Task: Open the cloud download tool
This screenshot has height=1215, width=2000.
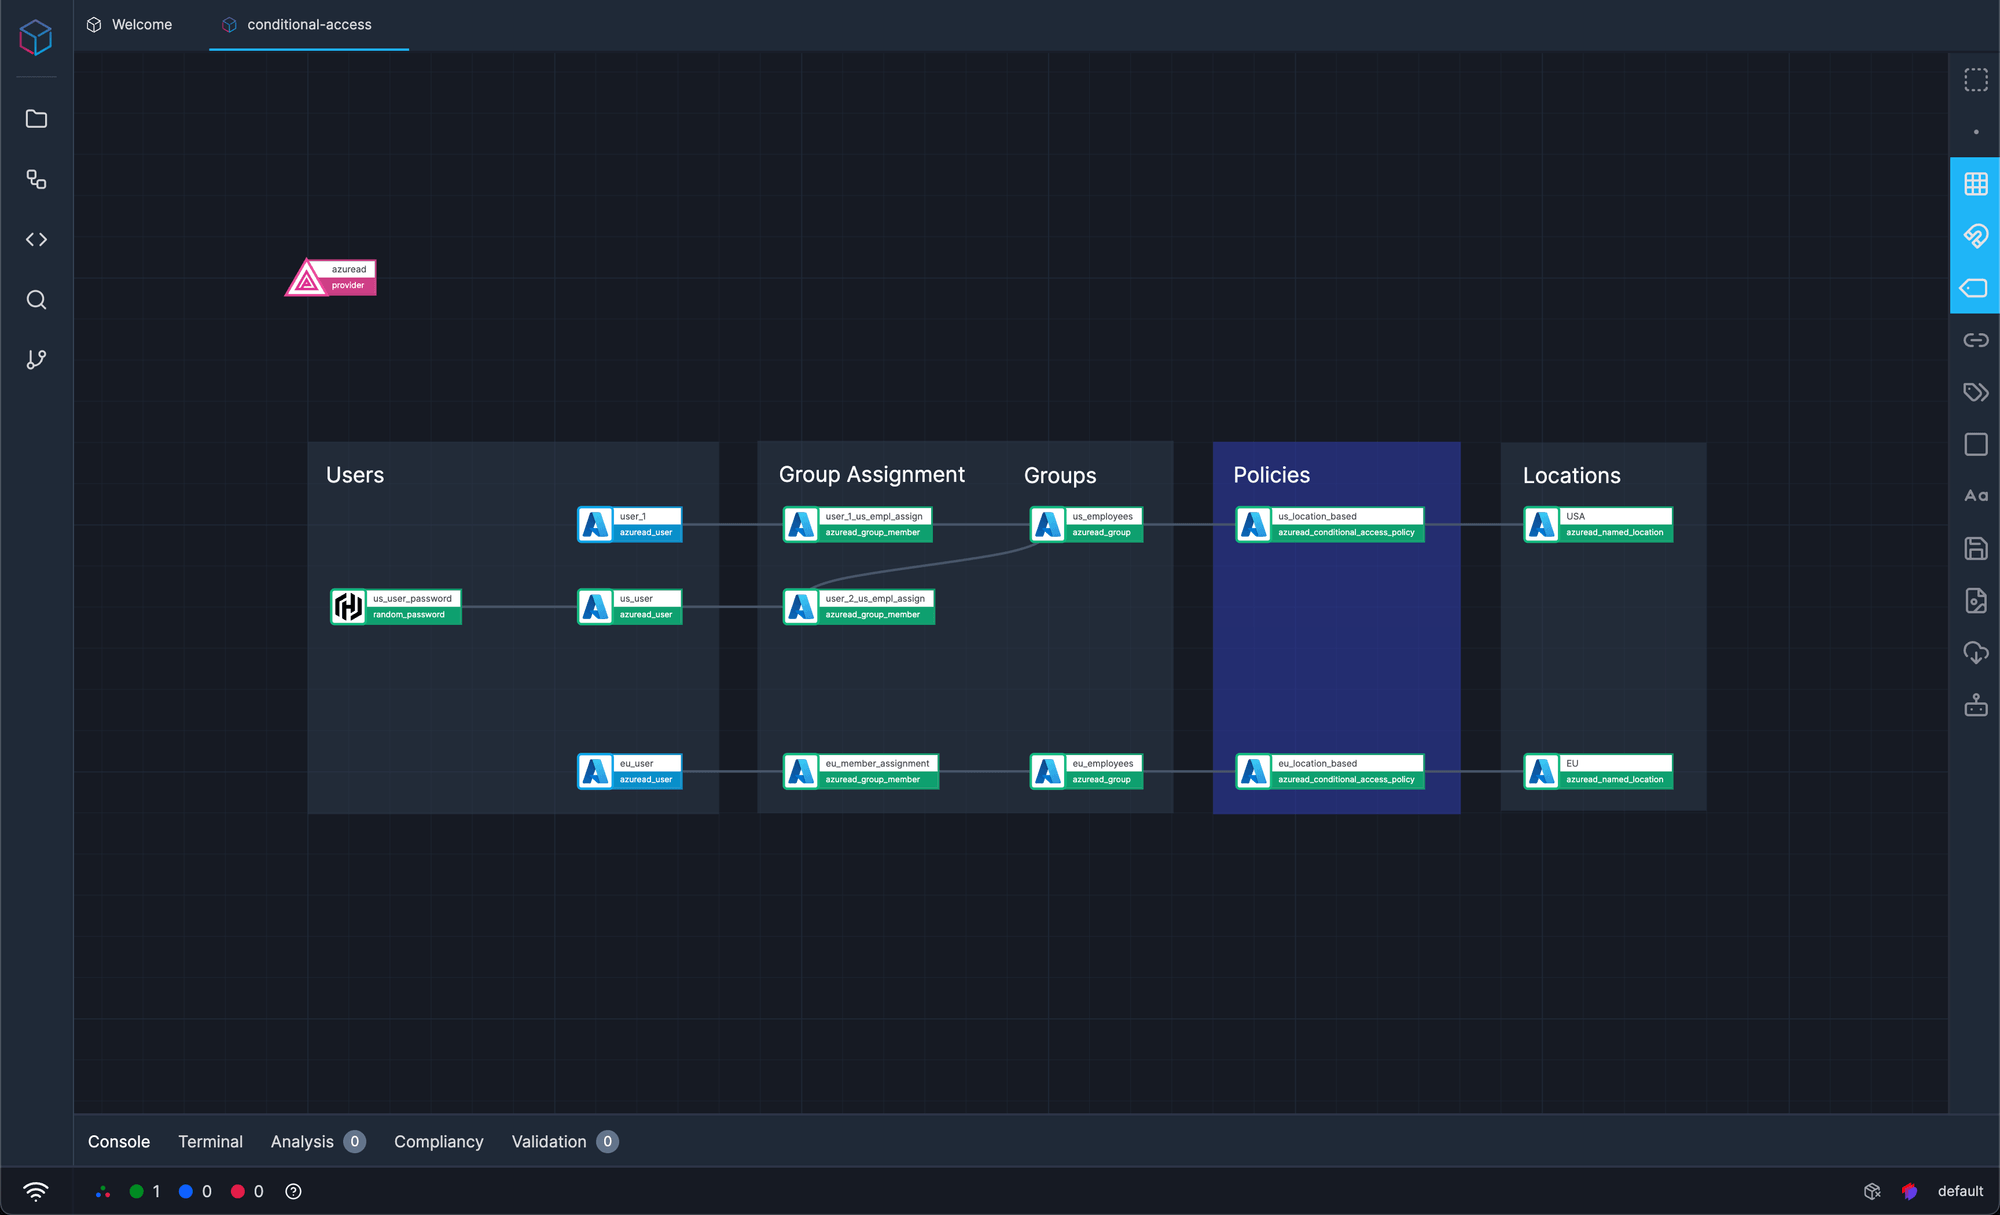Action: click(x=1975, y=653)
